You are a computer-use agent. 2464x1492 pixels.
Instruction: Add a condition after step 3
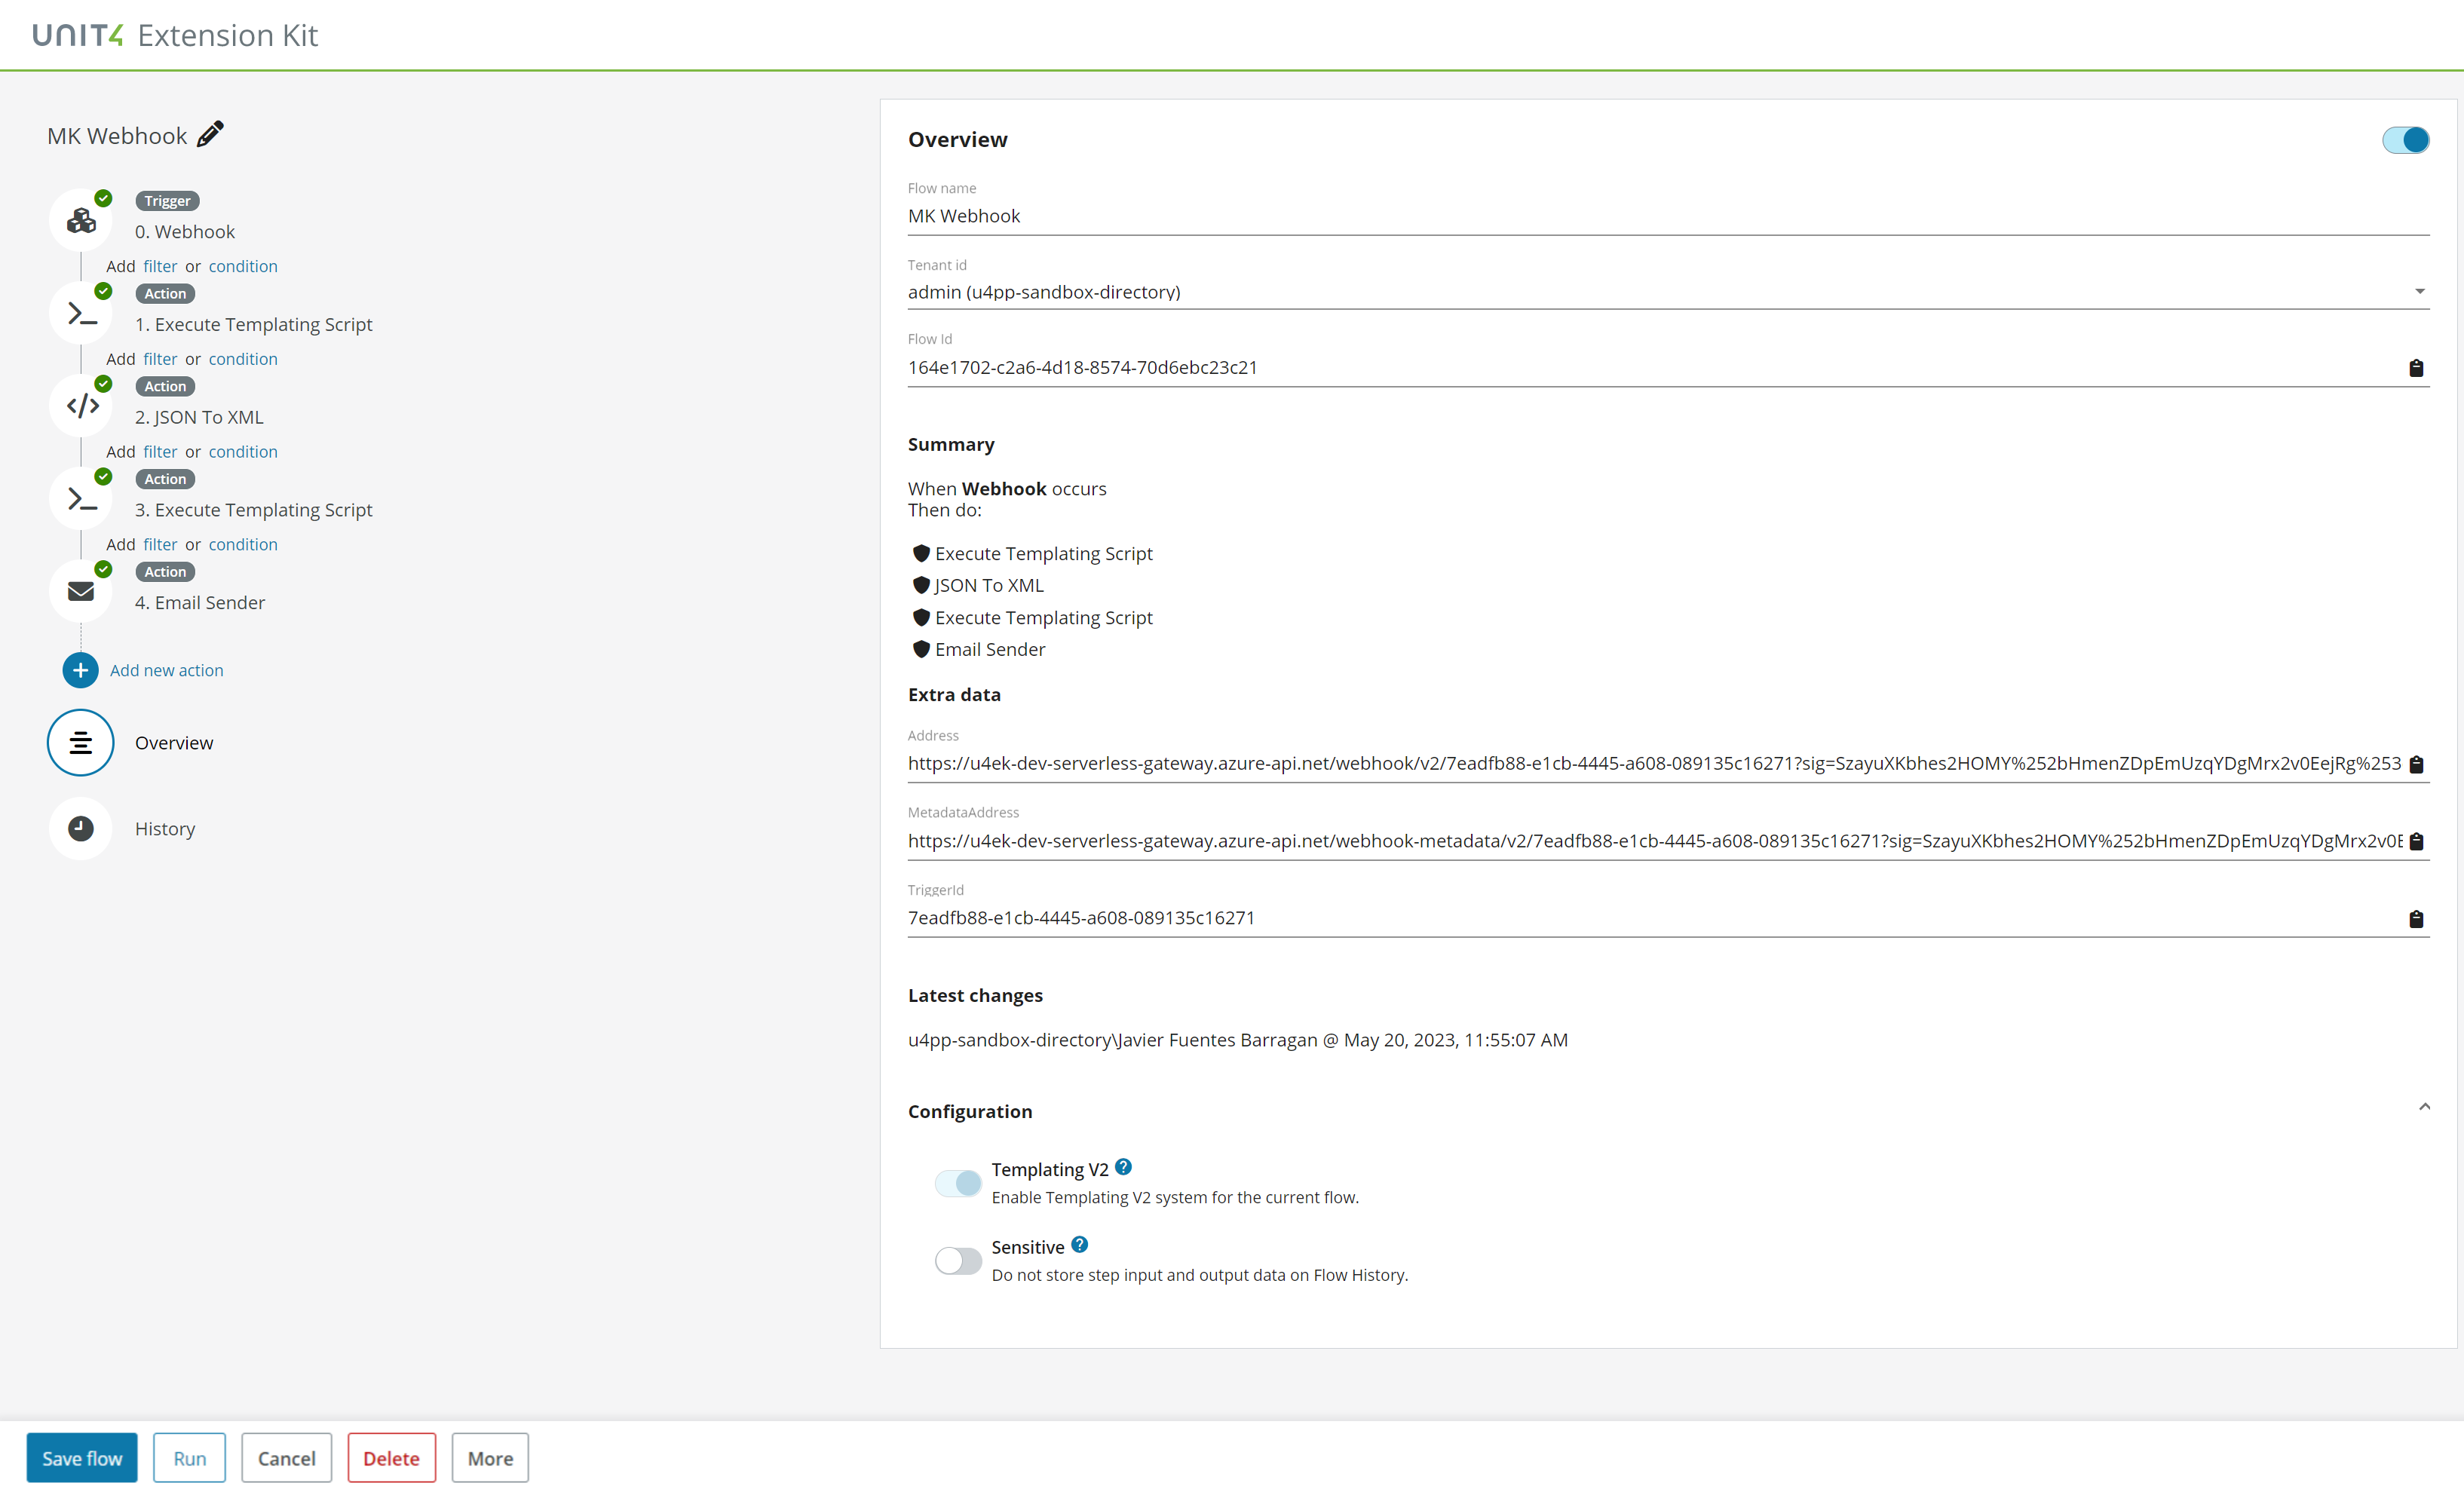coord(243,545)
